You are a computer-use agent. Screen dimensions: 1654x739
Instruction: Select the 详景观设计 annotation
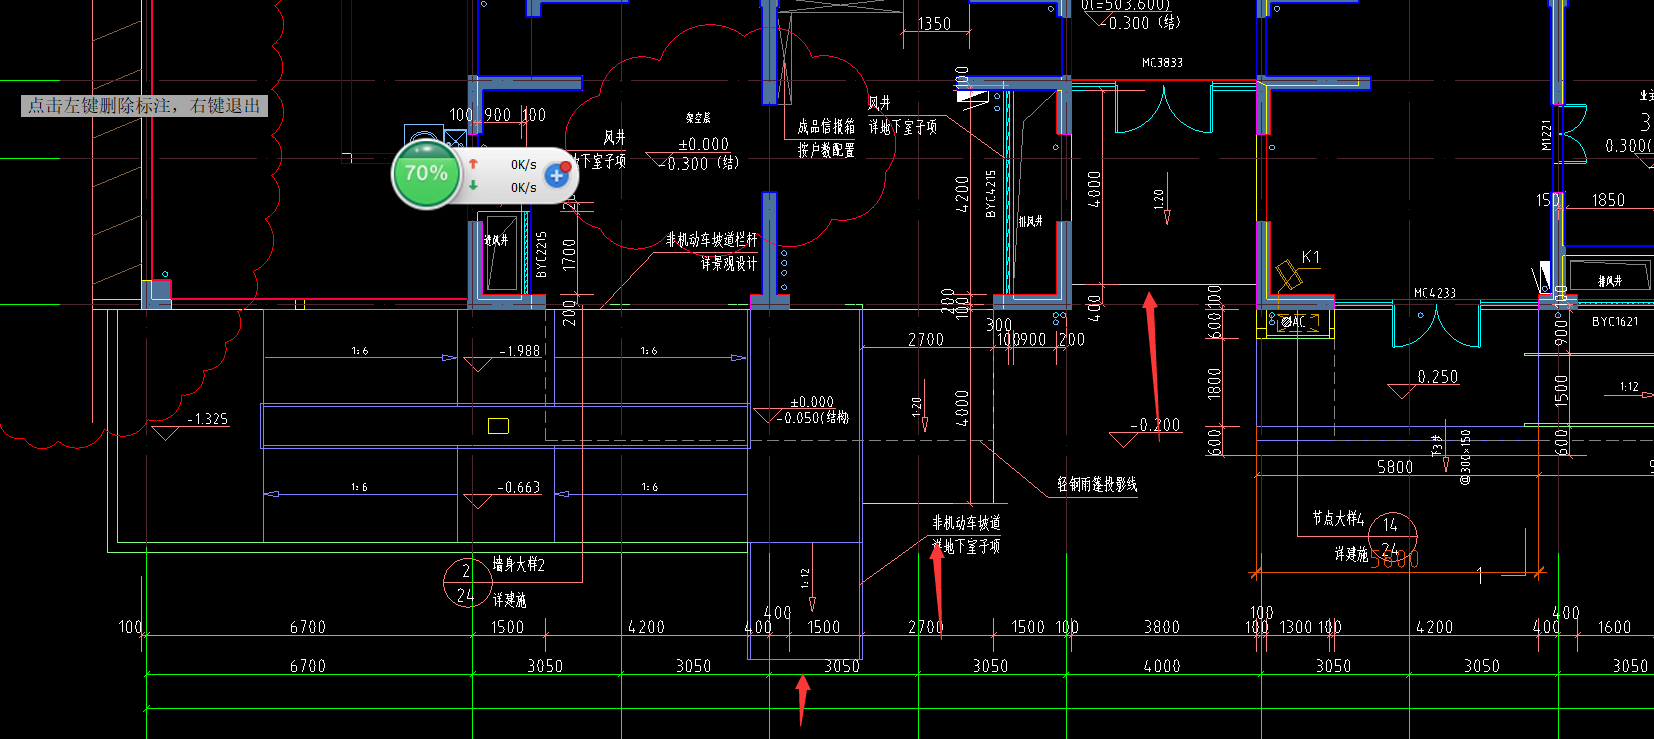point(729,264)
